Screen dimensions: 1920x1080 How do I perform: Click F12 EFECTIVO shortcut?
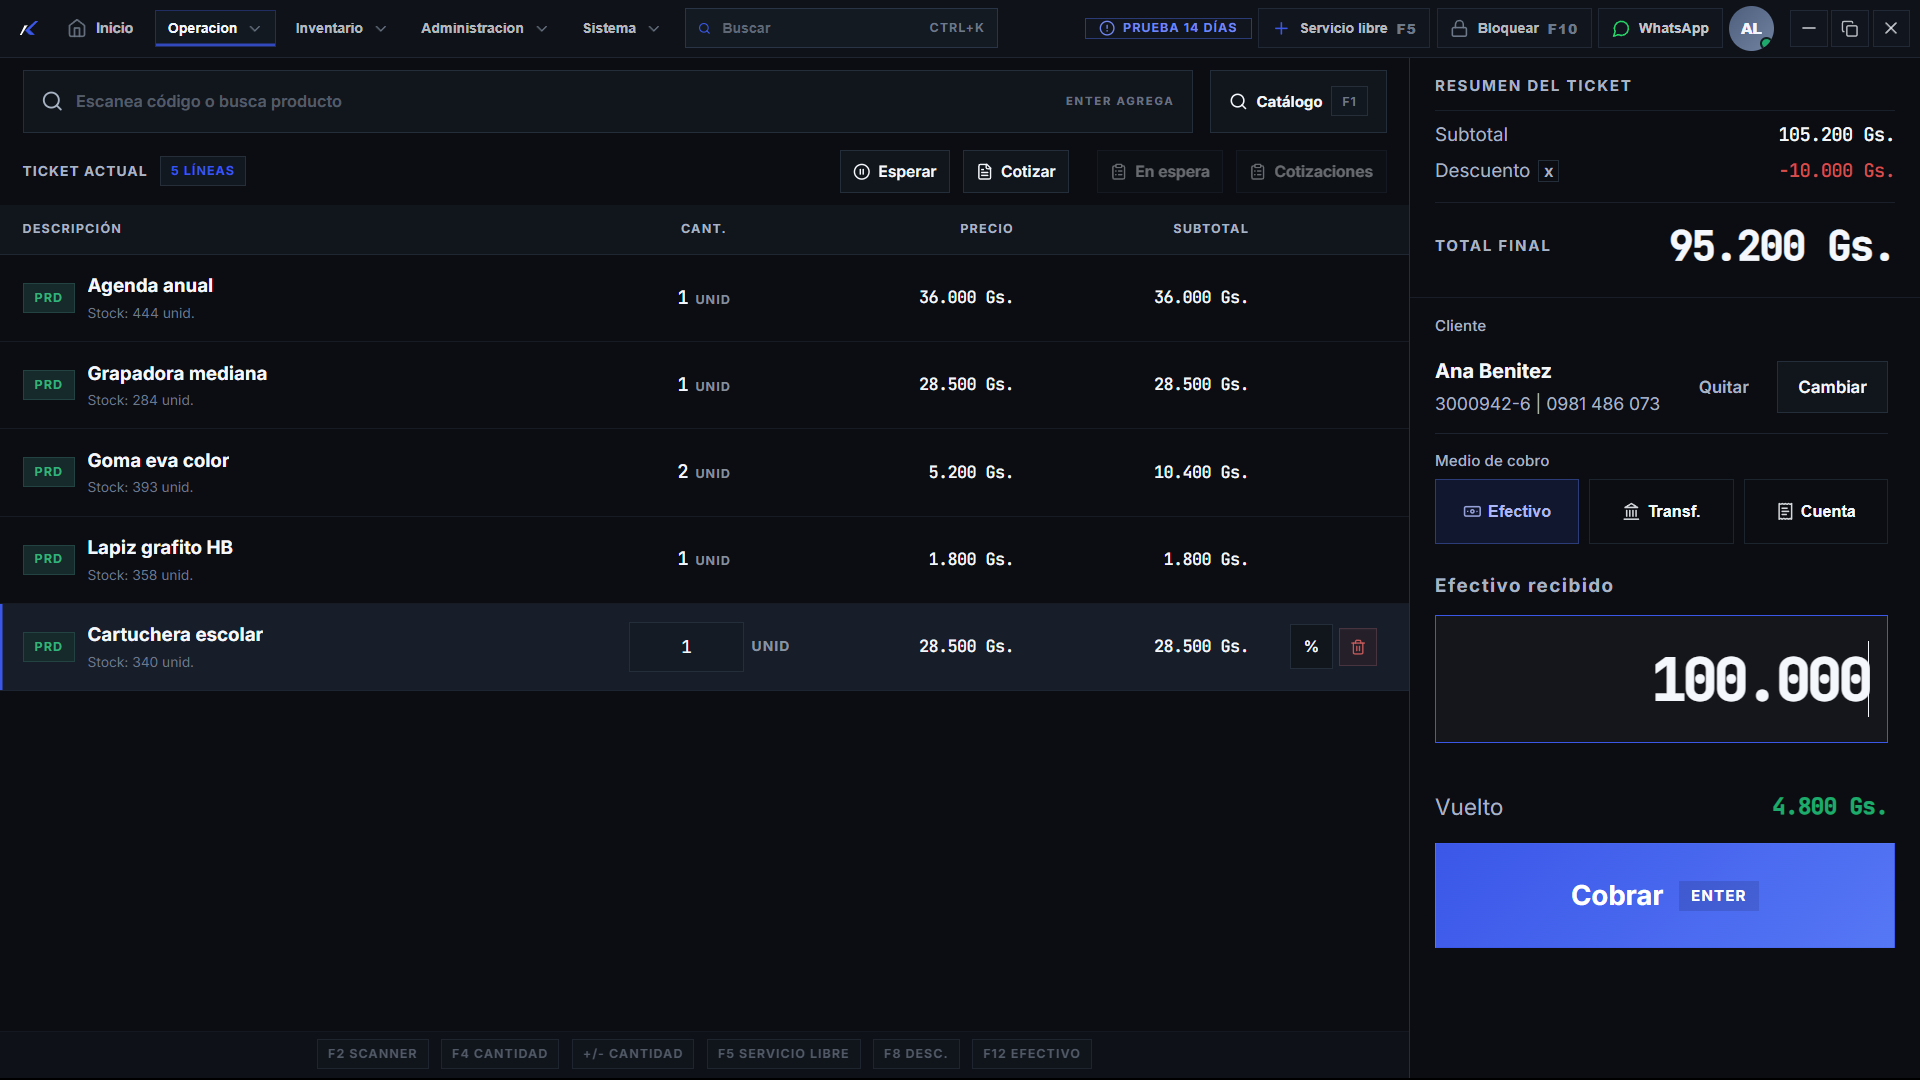pos(1031,1054)
